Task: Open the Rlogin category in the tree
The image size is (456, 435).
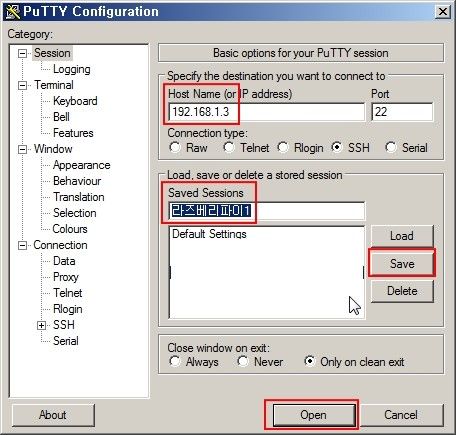Action: pyautogui.click(x=68, y=309)
